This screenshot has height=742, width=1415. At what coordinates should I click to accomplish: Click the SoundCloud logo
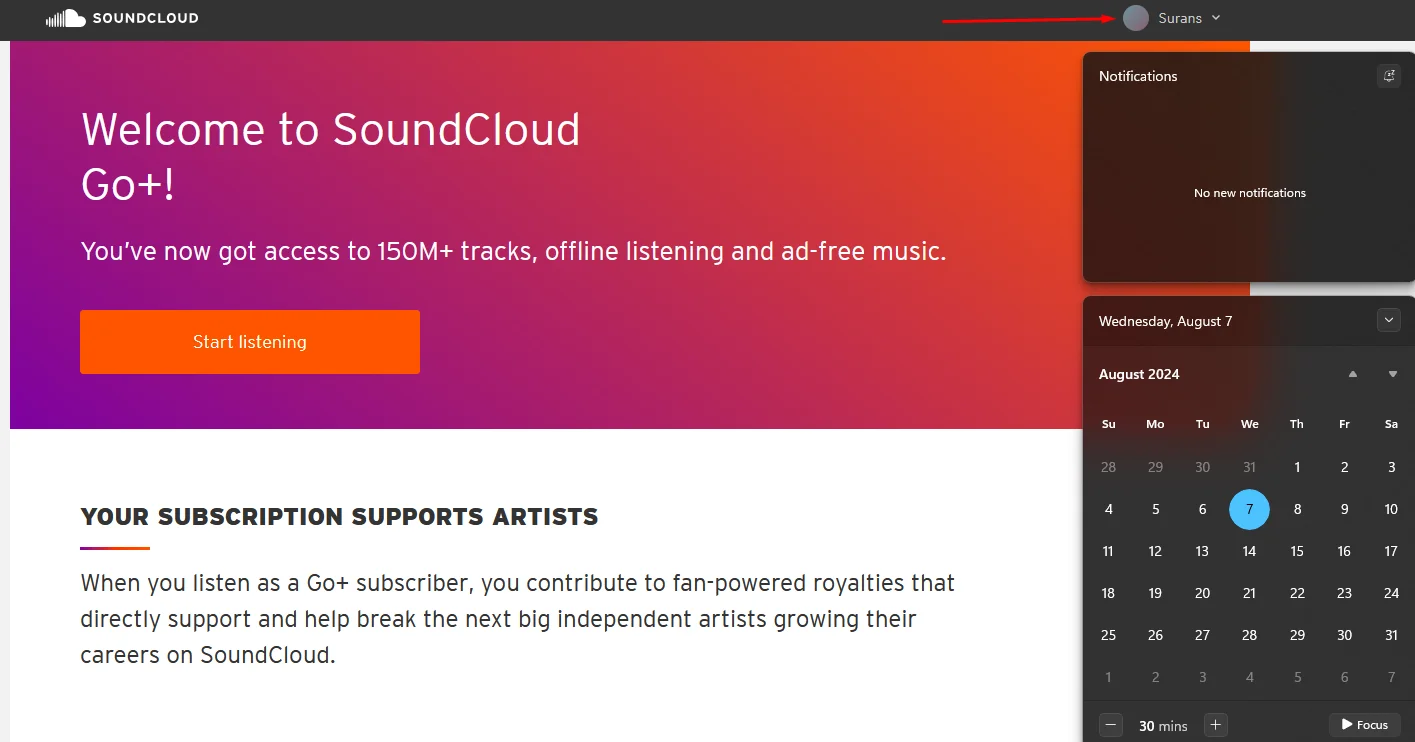(x=122, y=18)
